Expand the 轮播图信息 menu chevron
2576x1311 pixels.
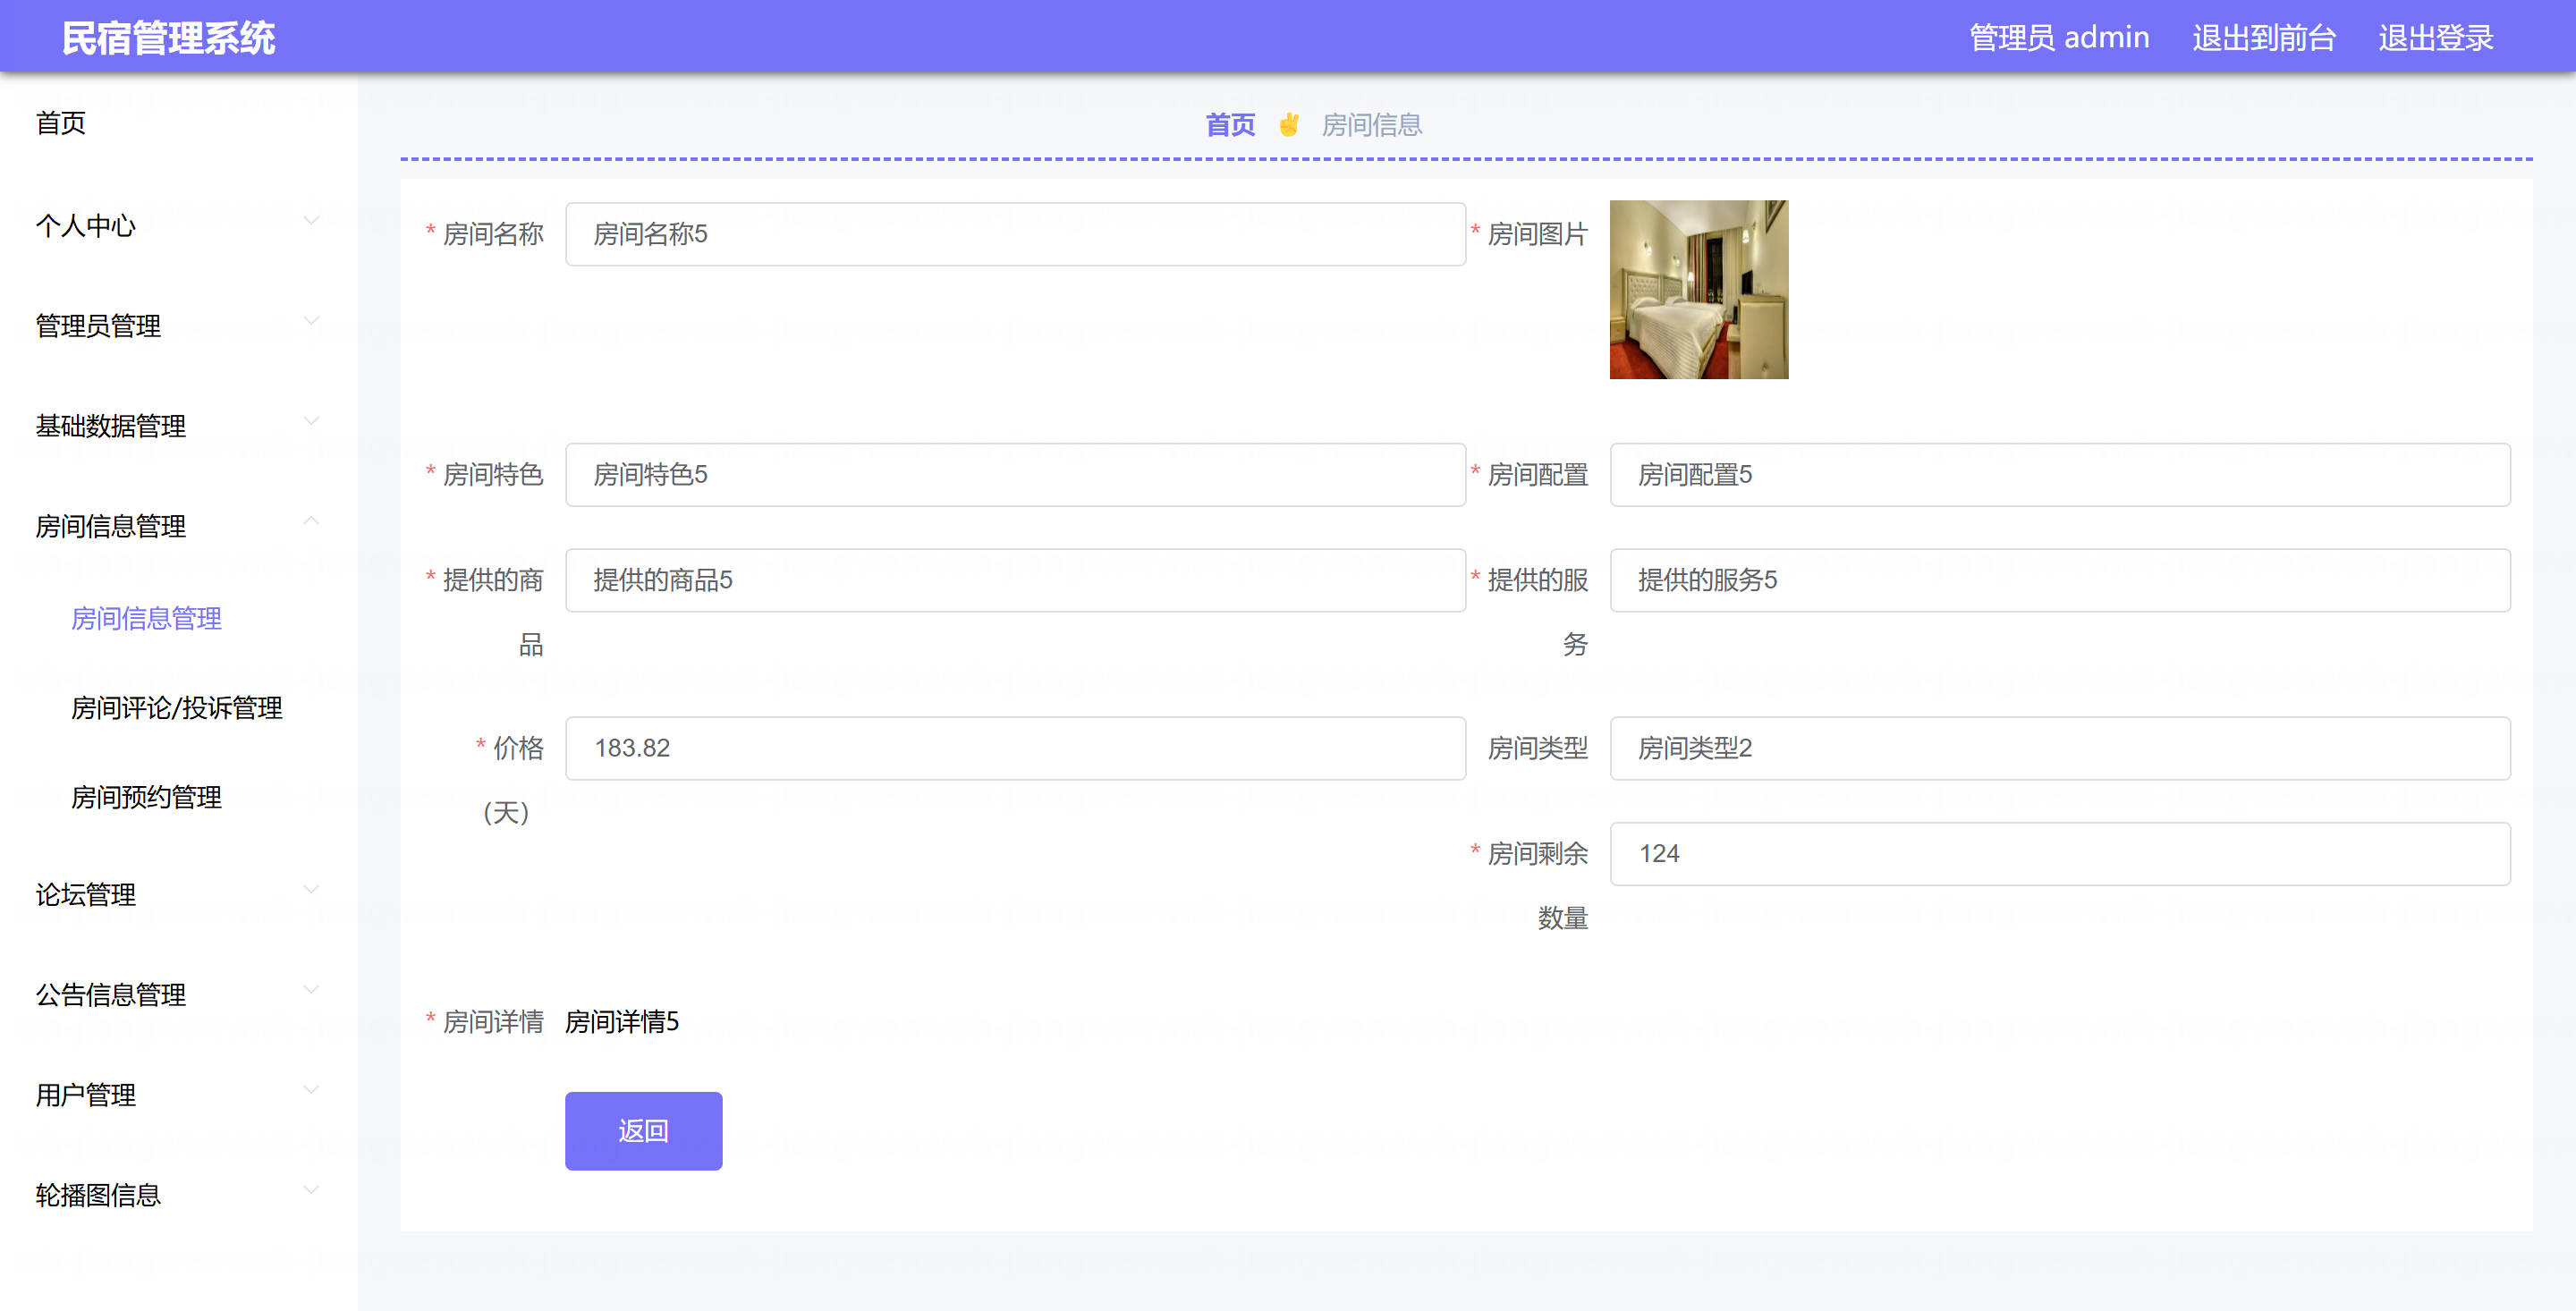coord(311,1190)
